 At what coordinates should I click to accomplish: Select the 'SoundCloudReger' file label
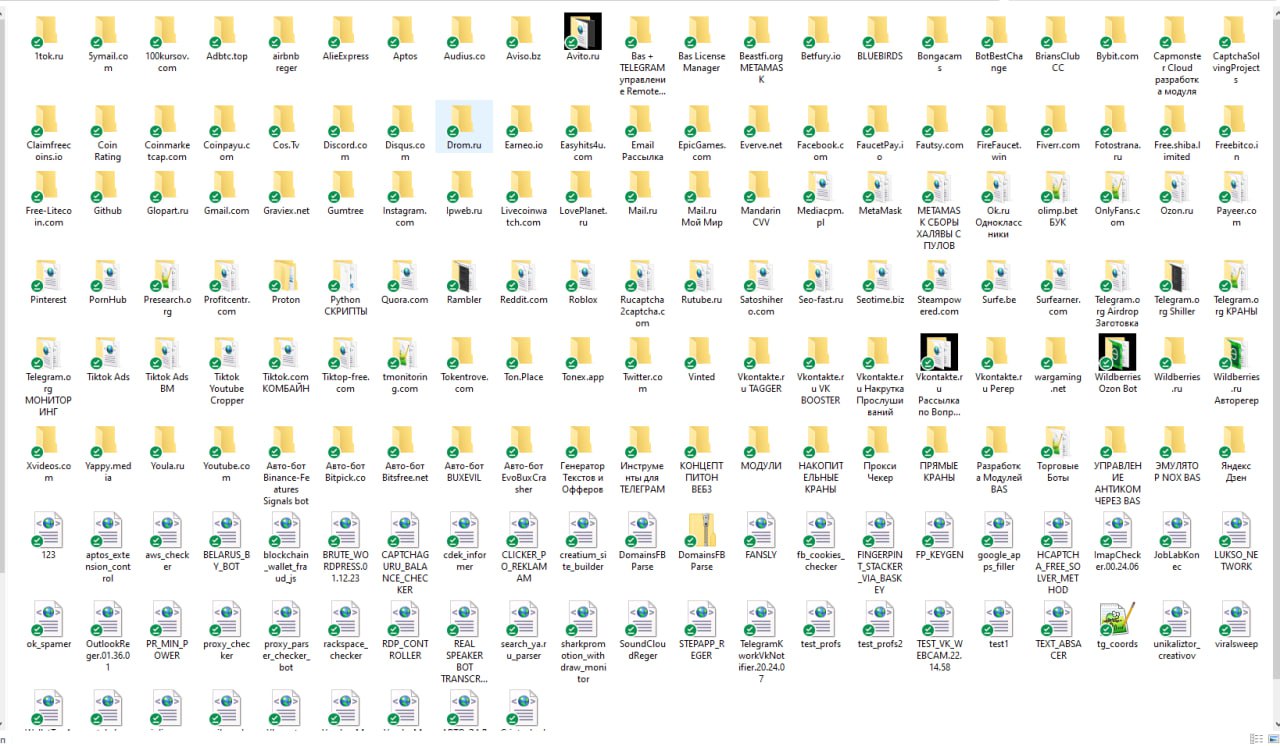(642, 650)
